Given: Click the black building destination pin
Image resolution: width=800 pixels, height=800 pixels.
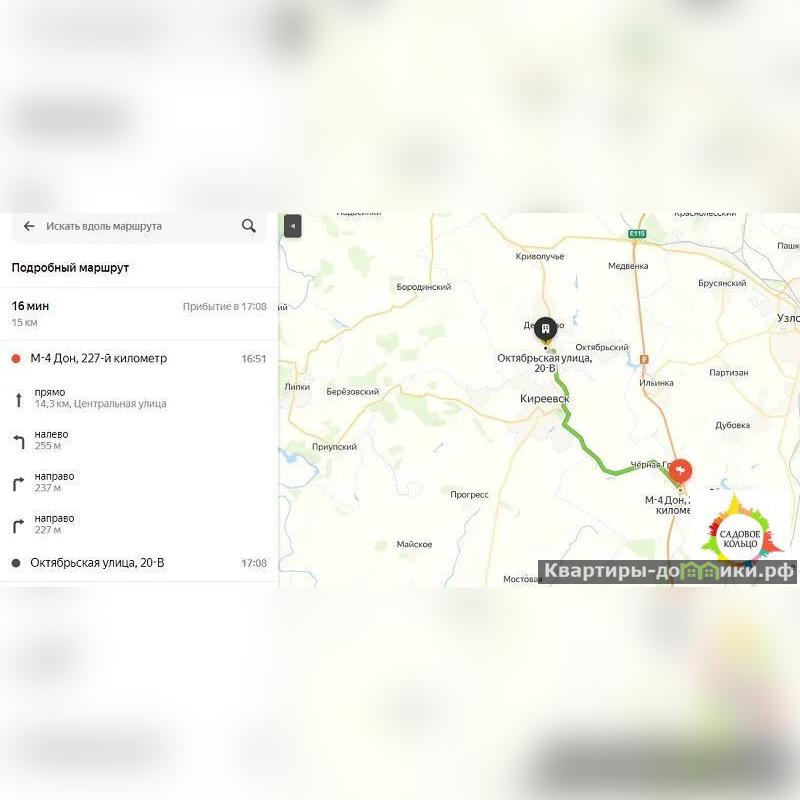Looking at the screenshot, I should [545, 328].
